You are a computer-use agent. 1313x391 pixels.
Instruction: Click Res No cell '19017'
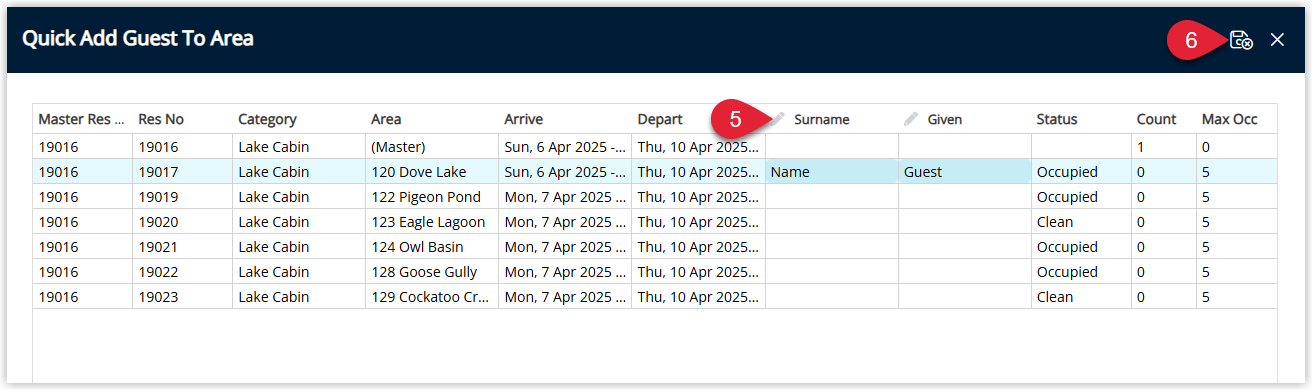[x=182, y=172]
